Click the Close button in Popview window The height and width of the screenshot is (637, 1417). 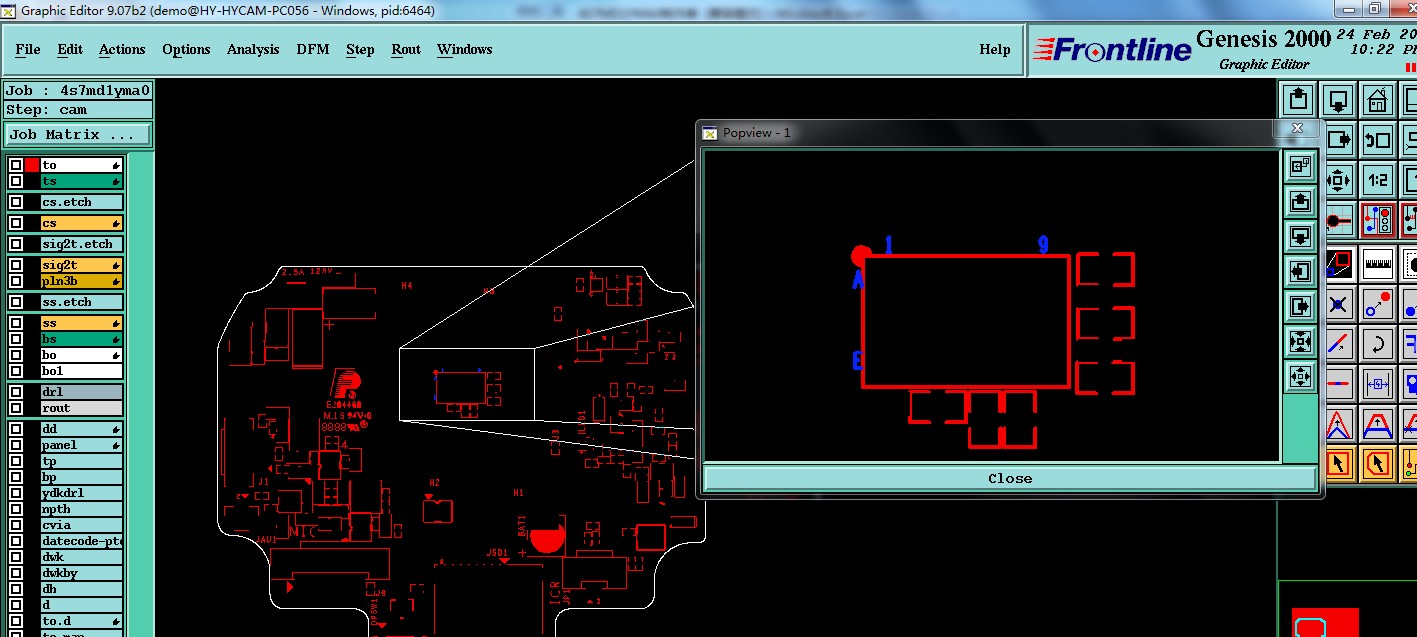pyautogui.click(x=1010, y=478)
